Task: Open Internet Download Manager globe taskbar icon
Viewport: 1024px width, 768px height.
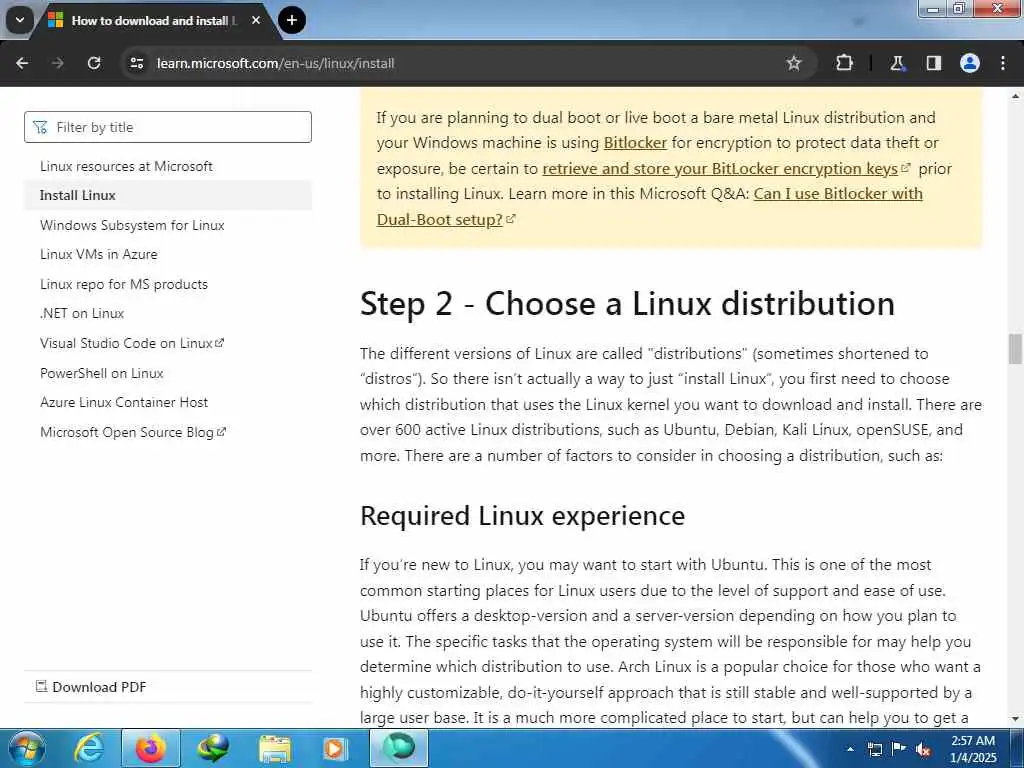Action: point(213,748)
